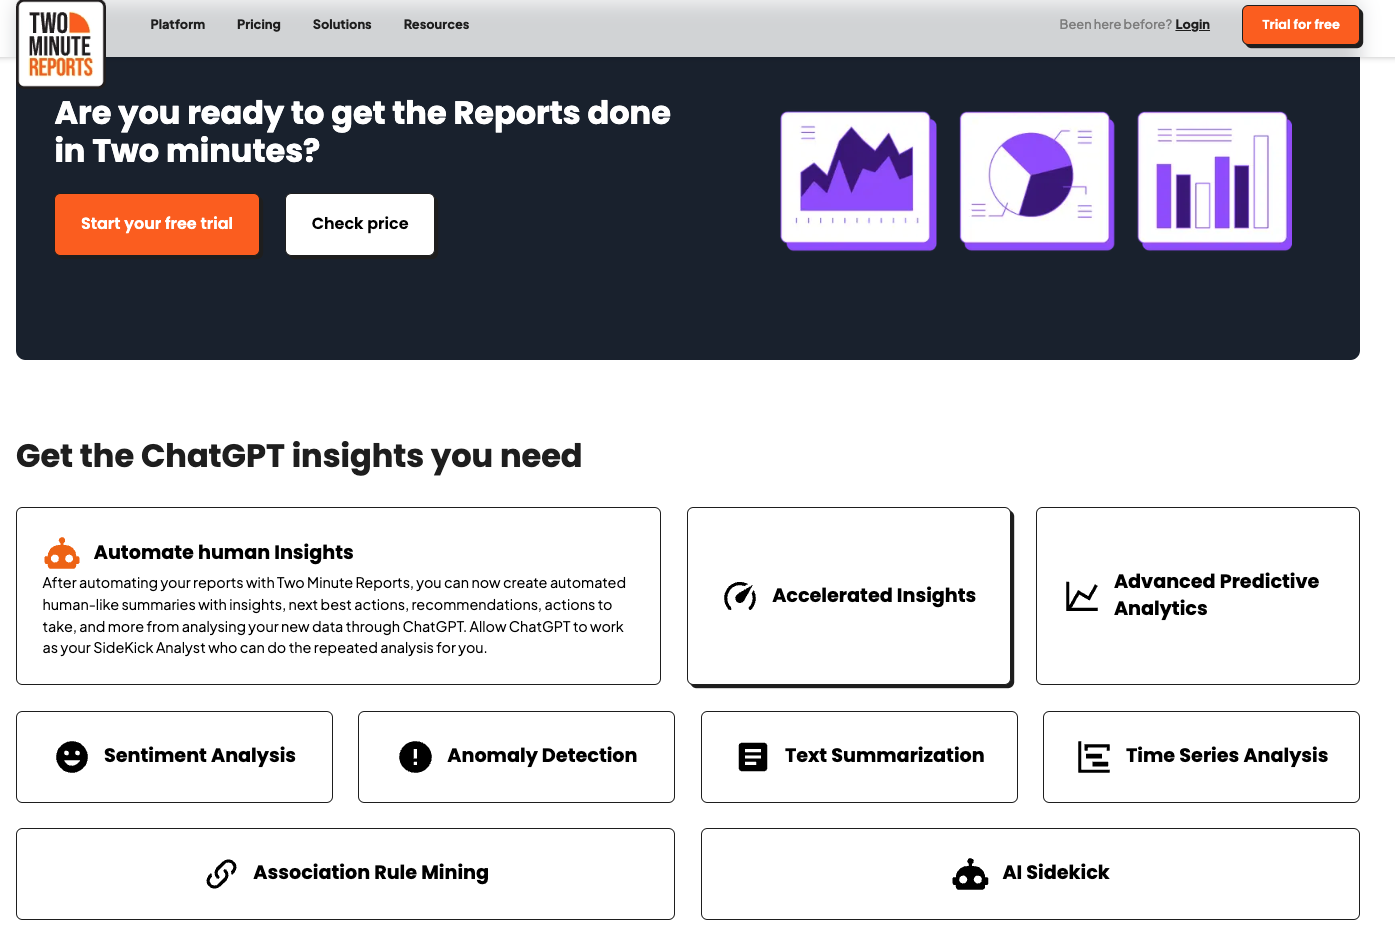Image resolution: width=1395 pixels, height=932 pixels.
Task: Click the line chart icon for Predictive Analytics
Action: (1082, 596)
